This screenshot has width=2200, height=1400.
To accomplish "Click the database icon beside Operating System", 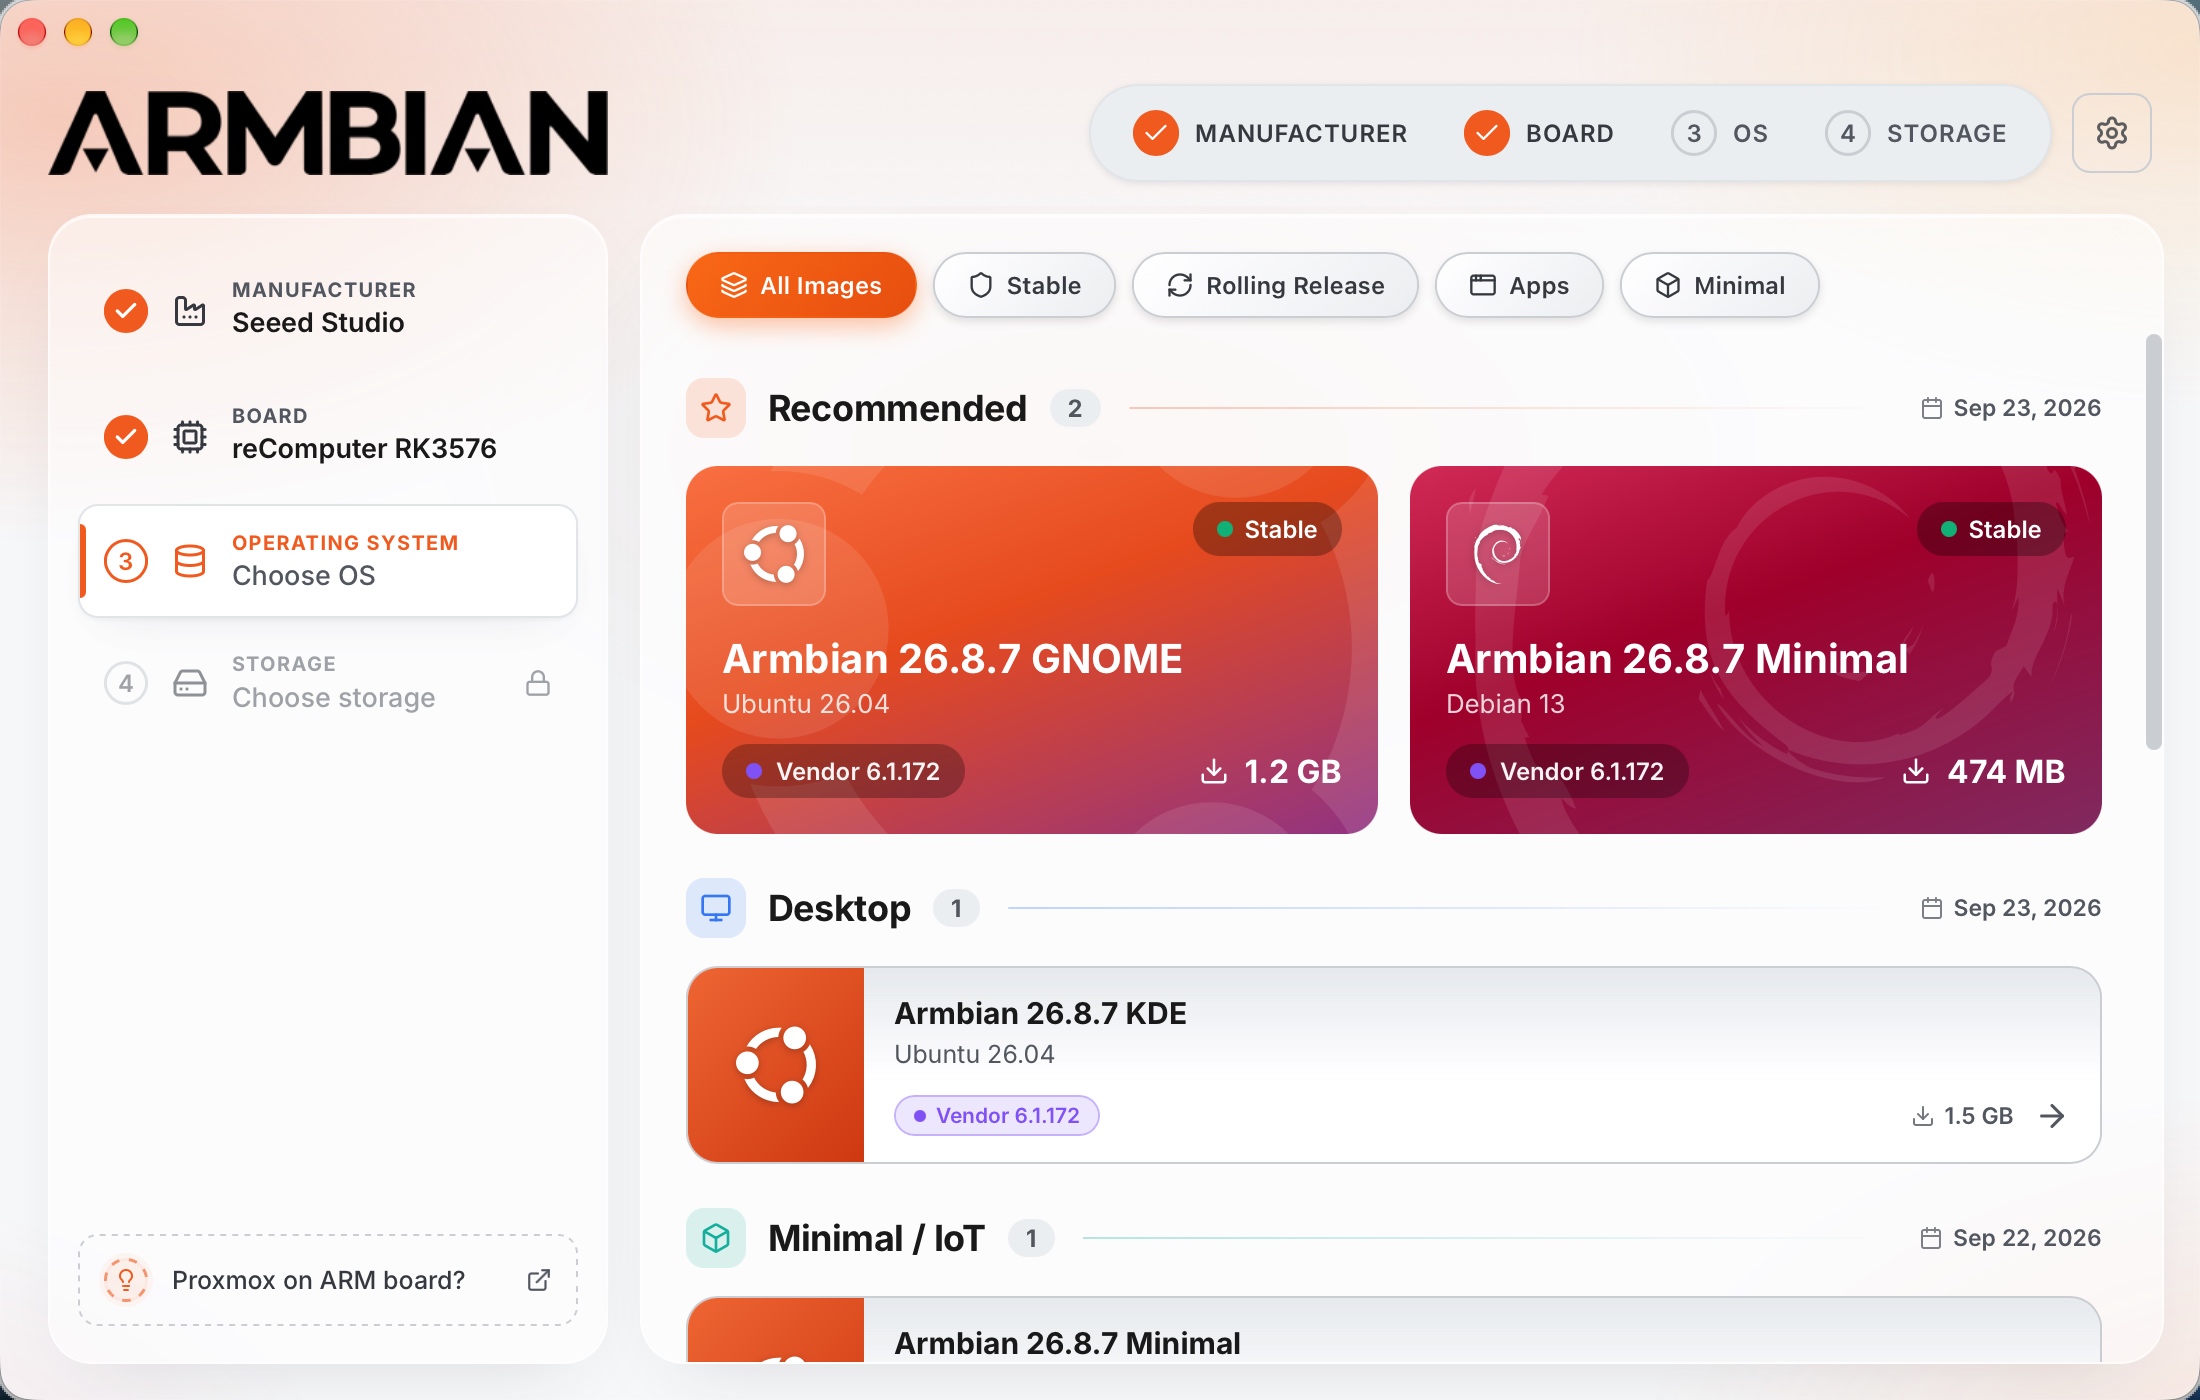I will tap(190, 561).
